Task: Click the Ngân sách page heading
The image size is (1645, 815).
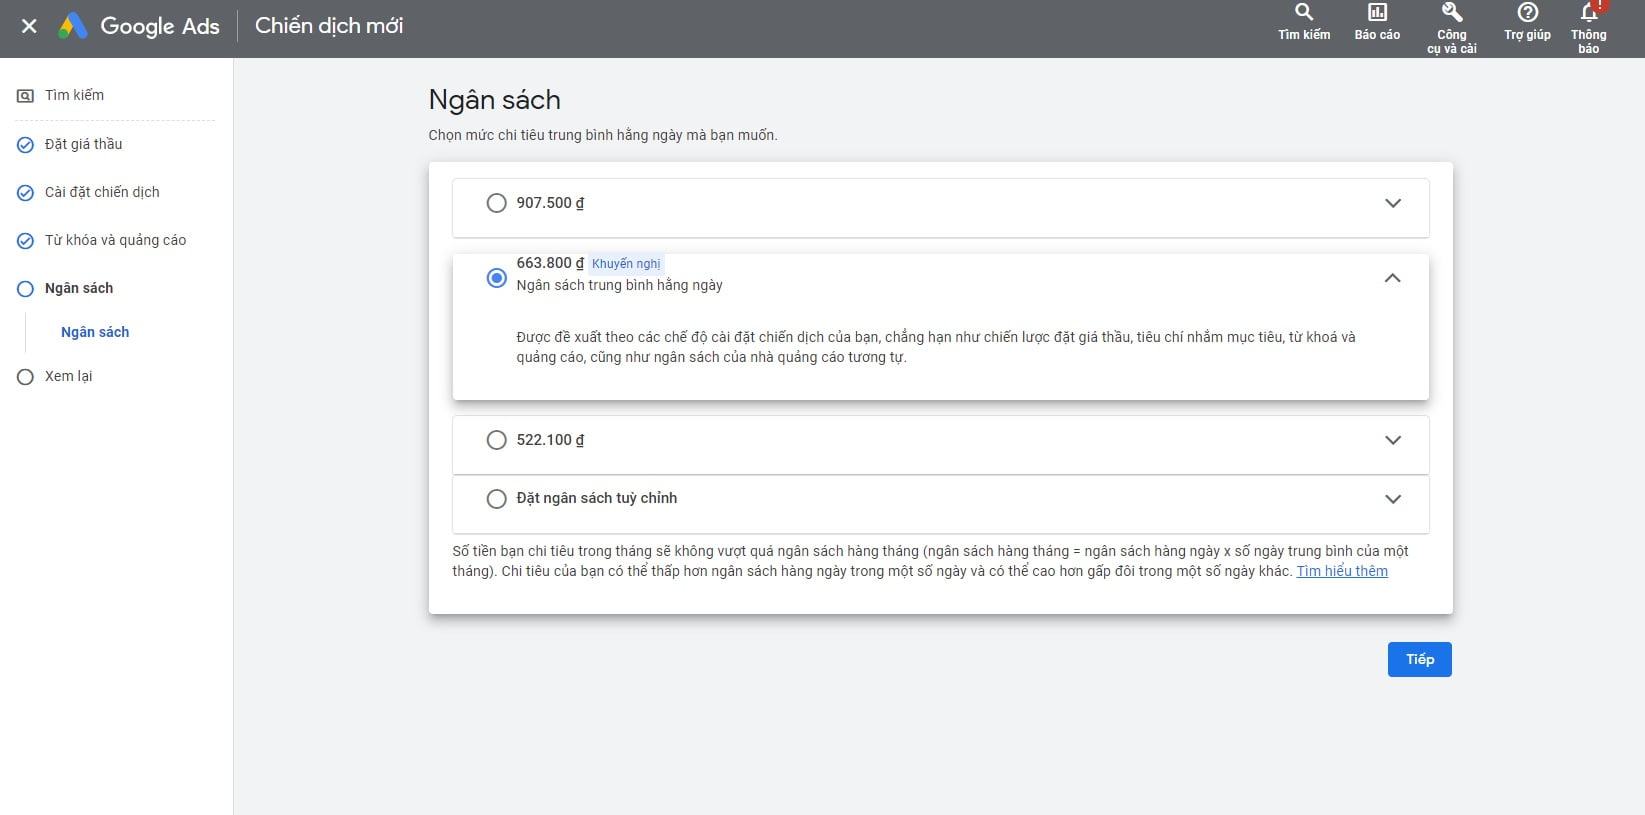Action: tap(494, 100)
